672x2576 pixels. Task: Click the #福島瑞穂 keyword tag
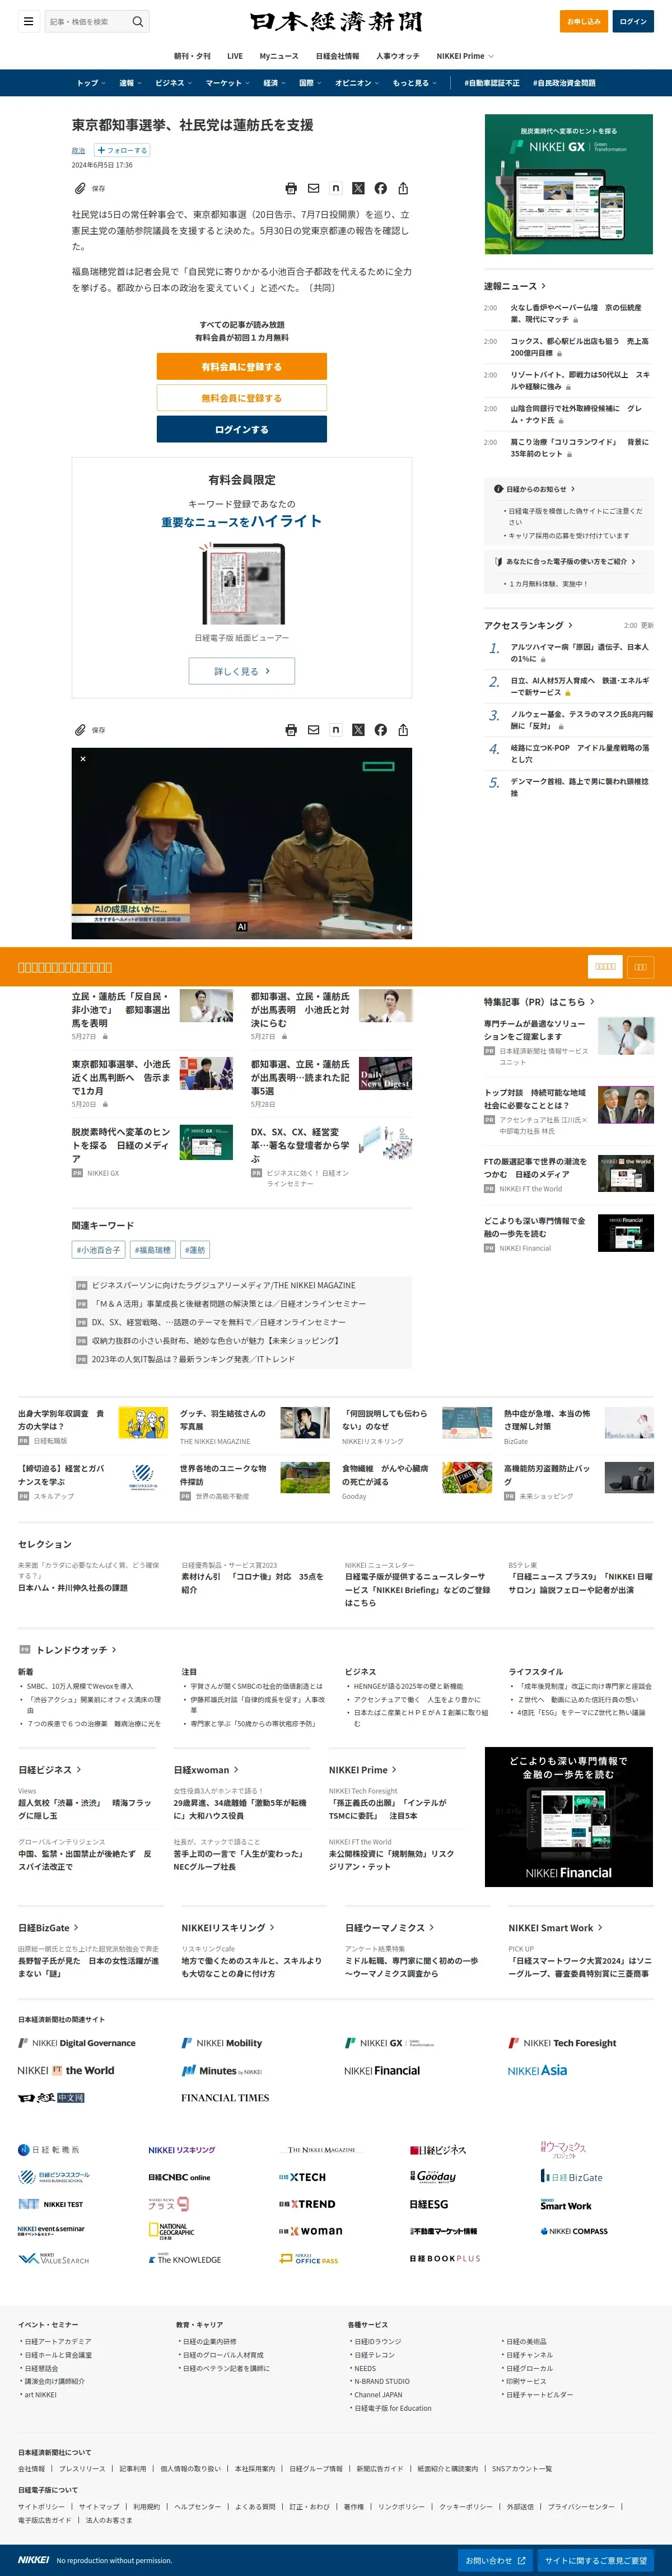tap(152, 1250)
